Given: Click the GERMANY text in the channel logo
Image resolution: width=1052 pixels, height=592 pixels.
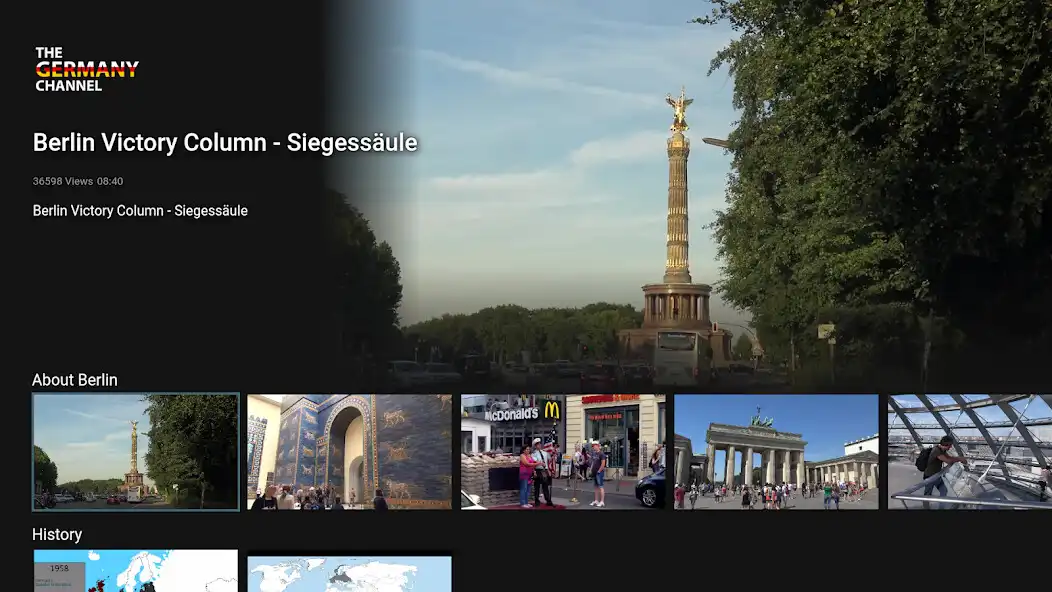Looking at the screenshot, I should point(86,70).
